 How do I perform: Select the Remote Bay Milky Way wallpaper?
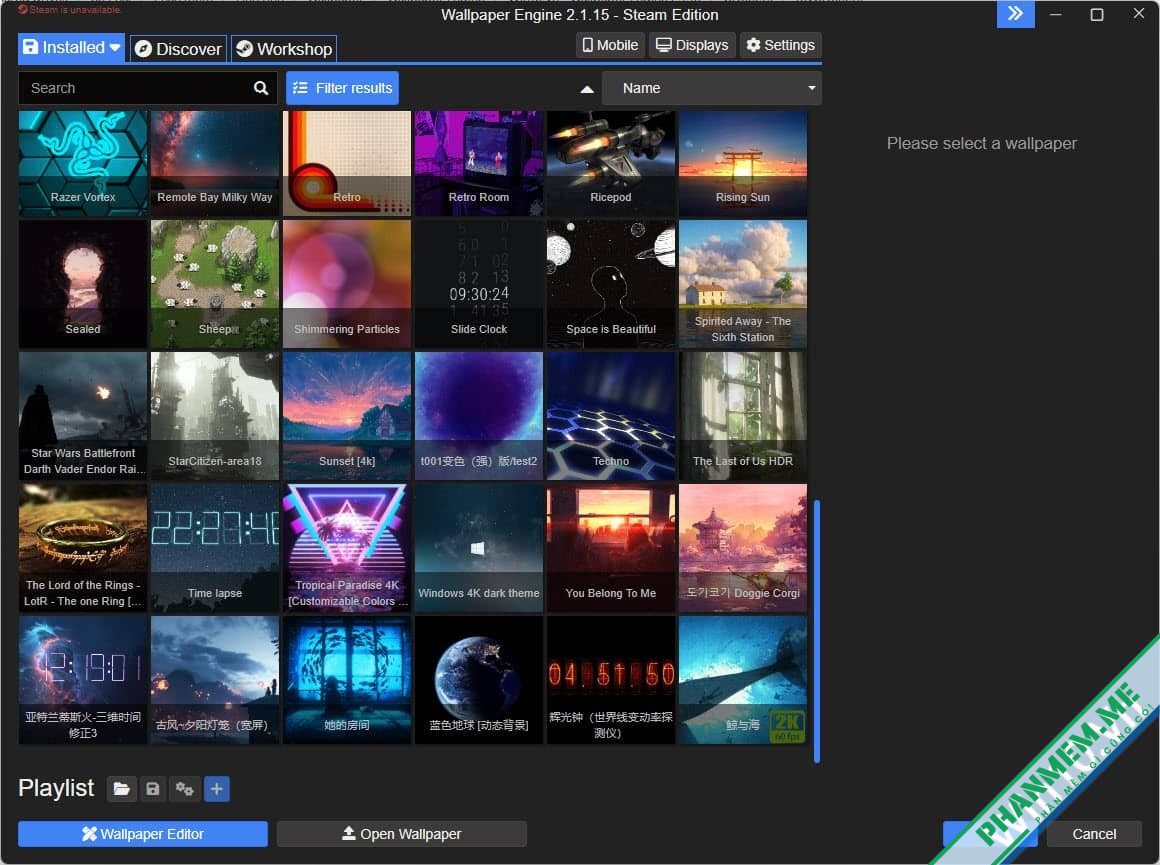(215, 164)
